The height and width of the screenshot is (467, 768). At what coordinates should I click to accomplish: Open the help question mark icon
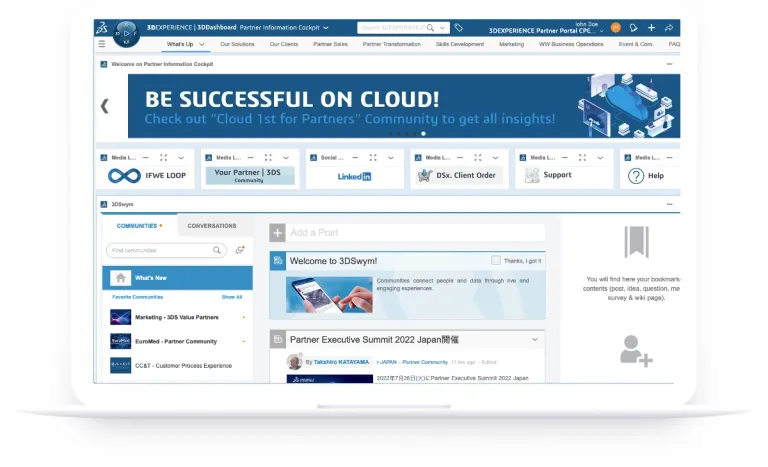click(x=636, y=176)
